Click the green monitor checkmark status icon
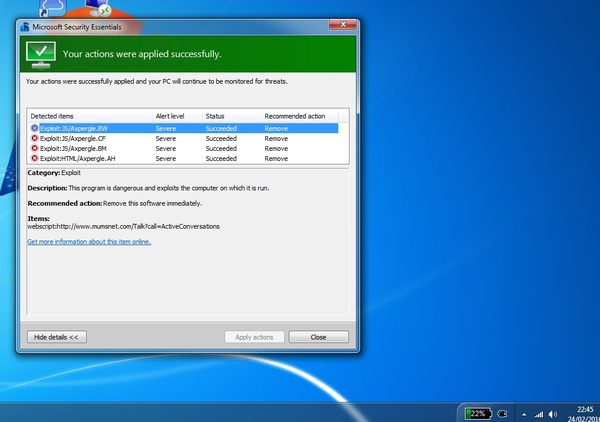600x422 pixels. point(41,55)
